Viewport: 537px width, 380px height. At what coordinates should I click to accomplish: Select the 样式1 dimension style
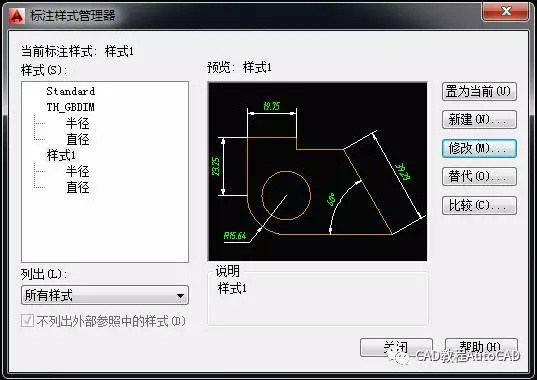(x=61, y=155)
